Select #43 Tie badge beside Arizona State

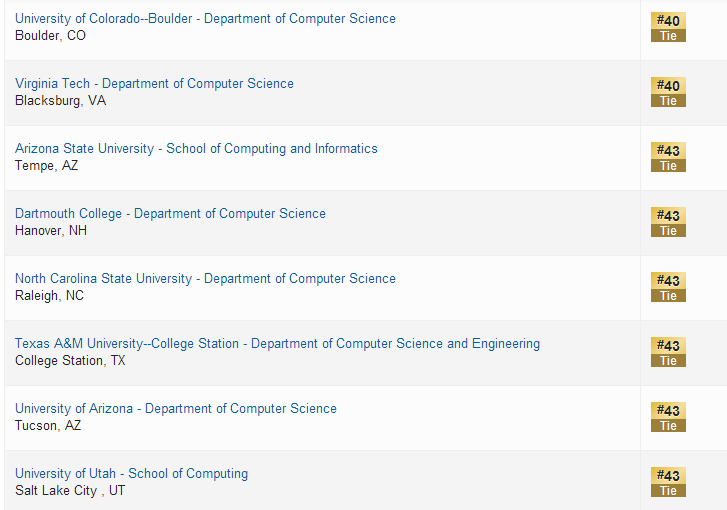pos(668,157)
